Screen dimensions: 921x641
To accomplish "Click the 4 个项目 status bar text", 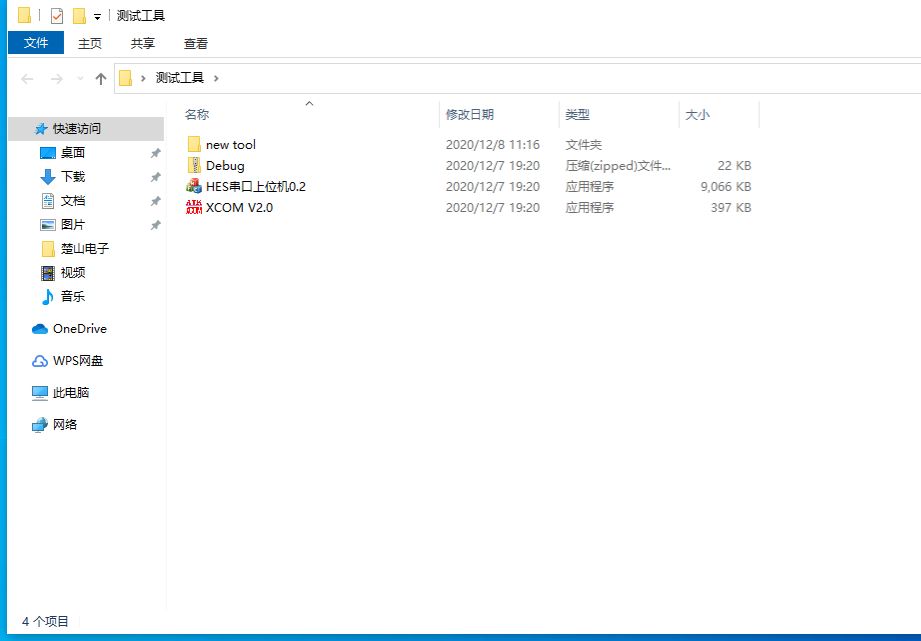I will pos(45,622).
